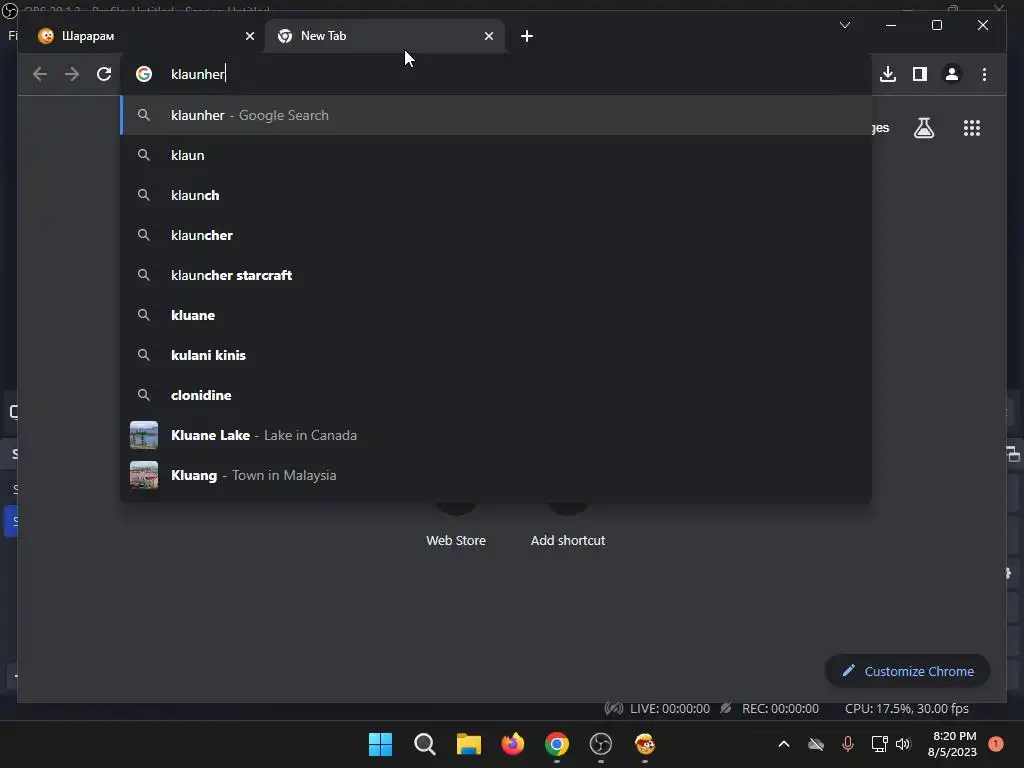Click the Kluane Lake thumbnail image
Screen dimensions: 1024x768
click(x=144, y=435)
